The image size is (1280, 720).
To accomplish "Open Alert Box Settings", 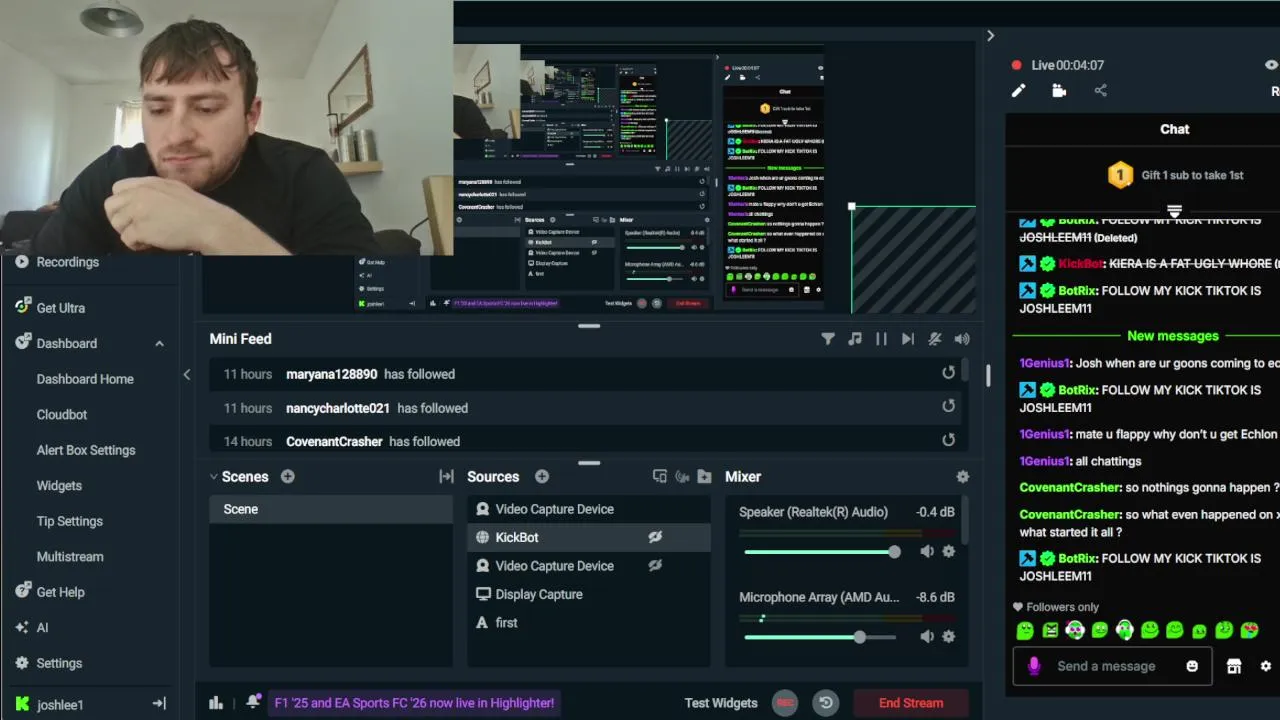I will [x=86, y=450].
